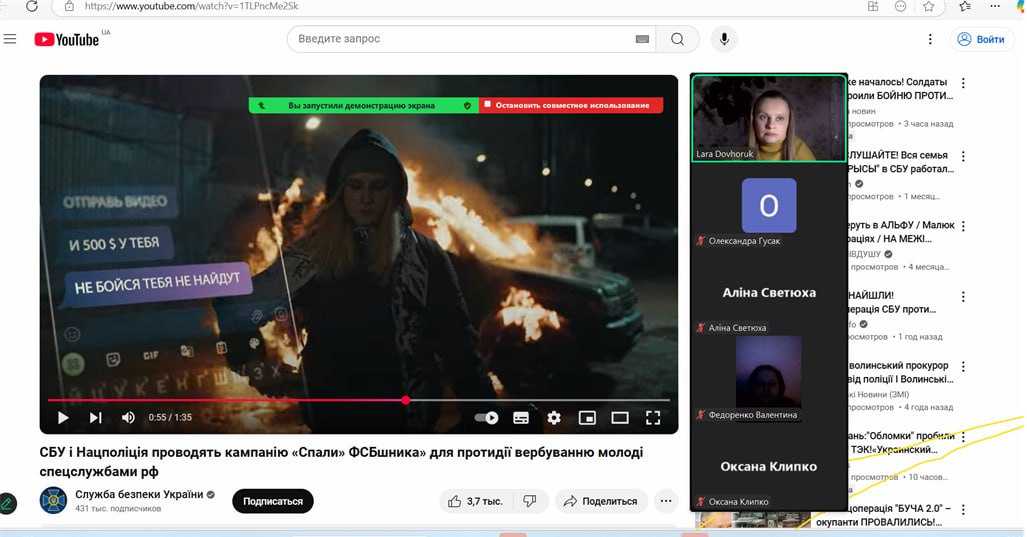Skip to next video in player
The image size is (1027, 537).
pyautogui.click(x=96, y=418)
